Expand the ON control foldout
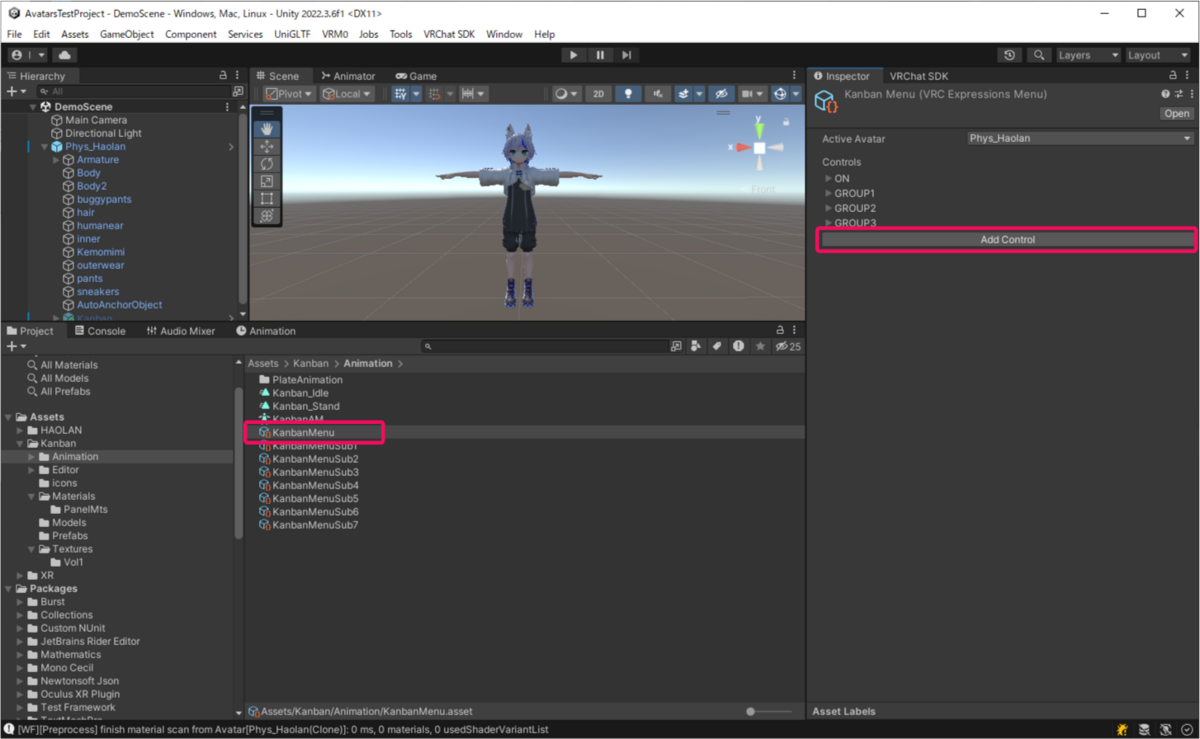1200x739 pixels. click(828, 179)
